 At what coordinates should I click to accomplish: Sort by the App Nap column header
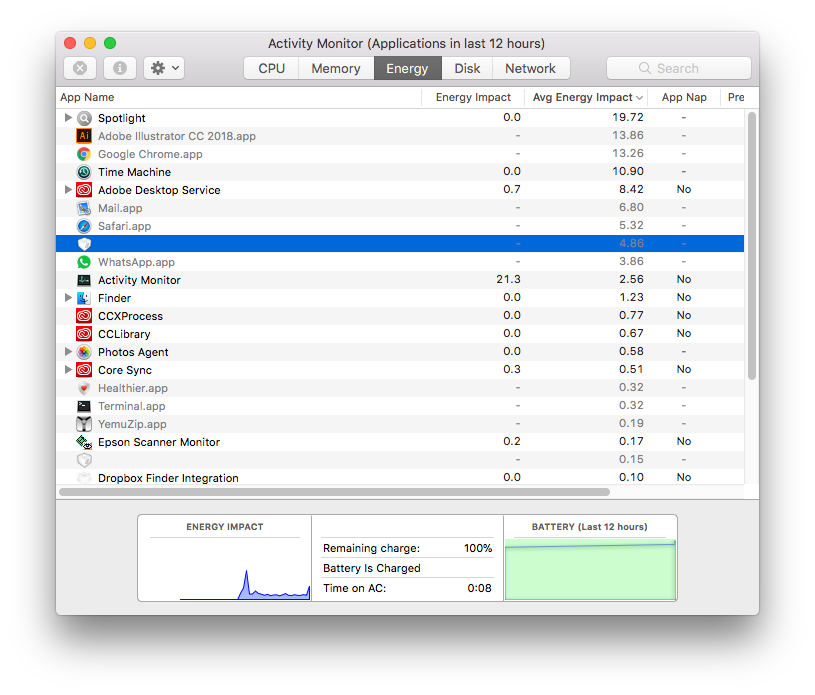click(685, 97)
